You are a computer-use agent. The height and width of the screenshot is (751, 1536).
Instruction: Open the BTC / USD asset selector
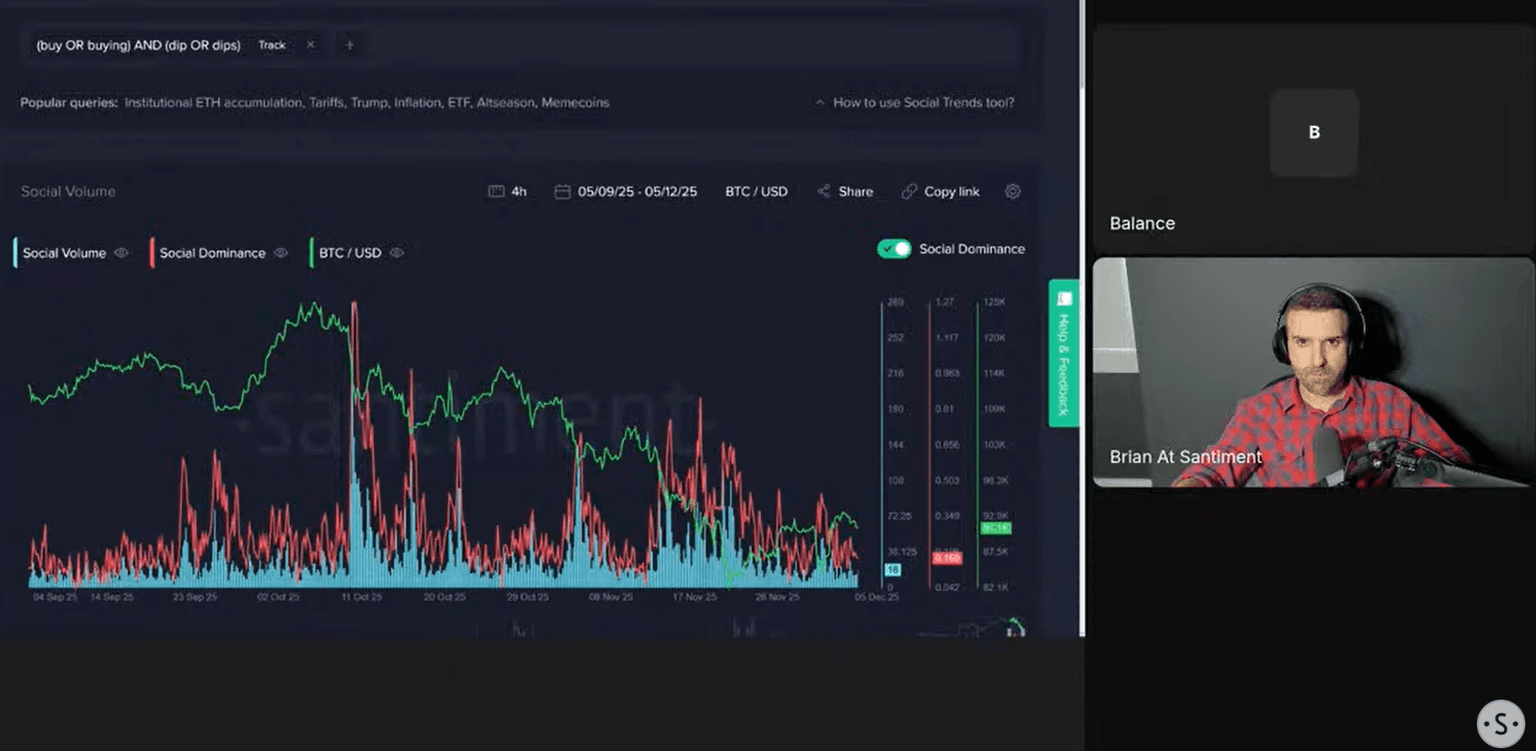point(756,191)
